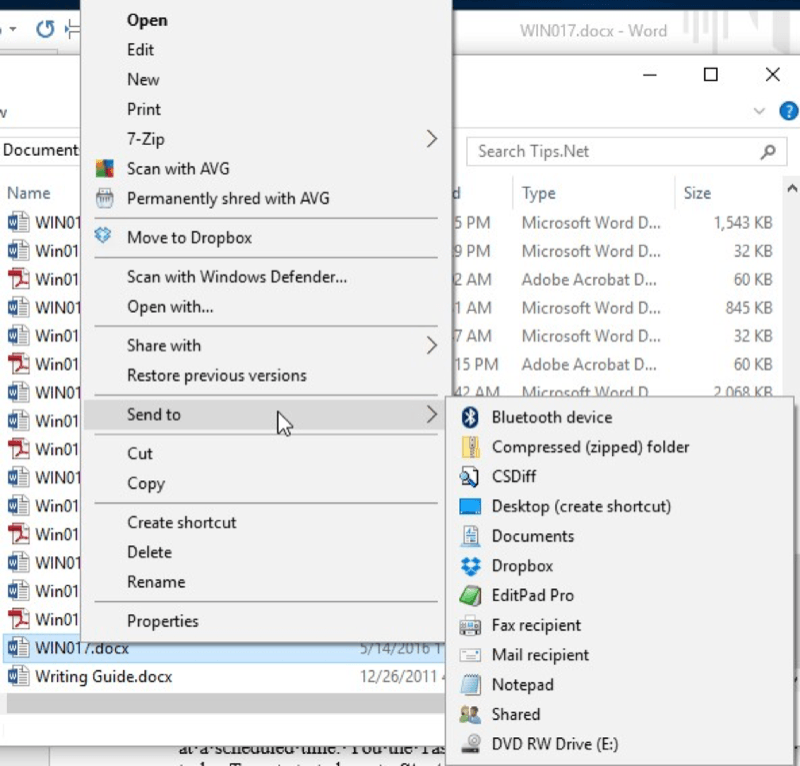Click the refresh arrow icon in address bar

[45, 29]
